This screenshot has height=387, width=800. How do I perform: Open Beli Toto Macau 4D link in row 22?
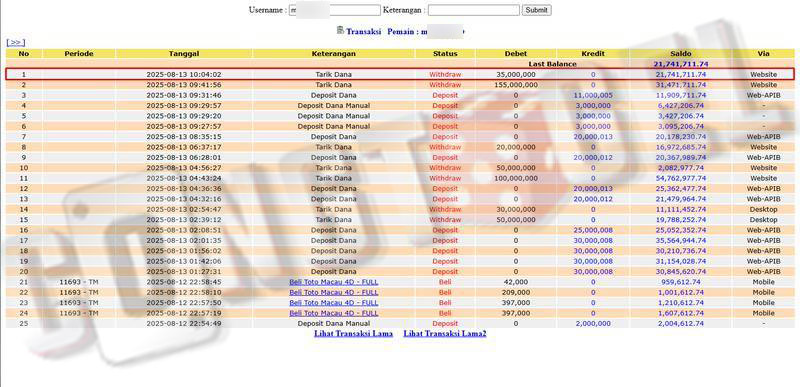click(x=334, y=292)
